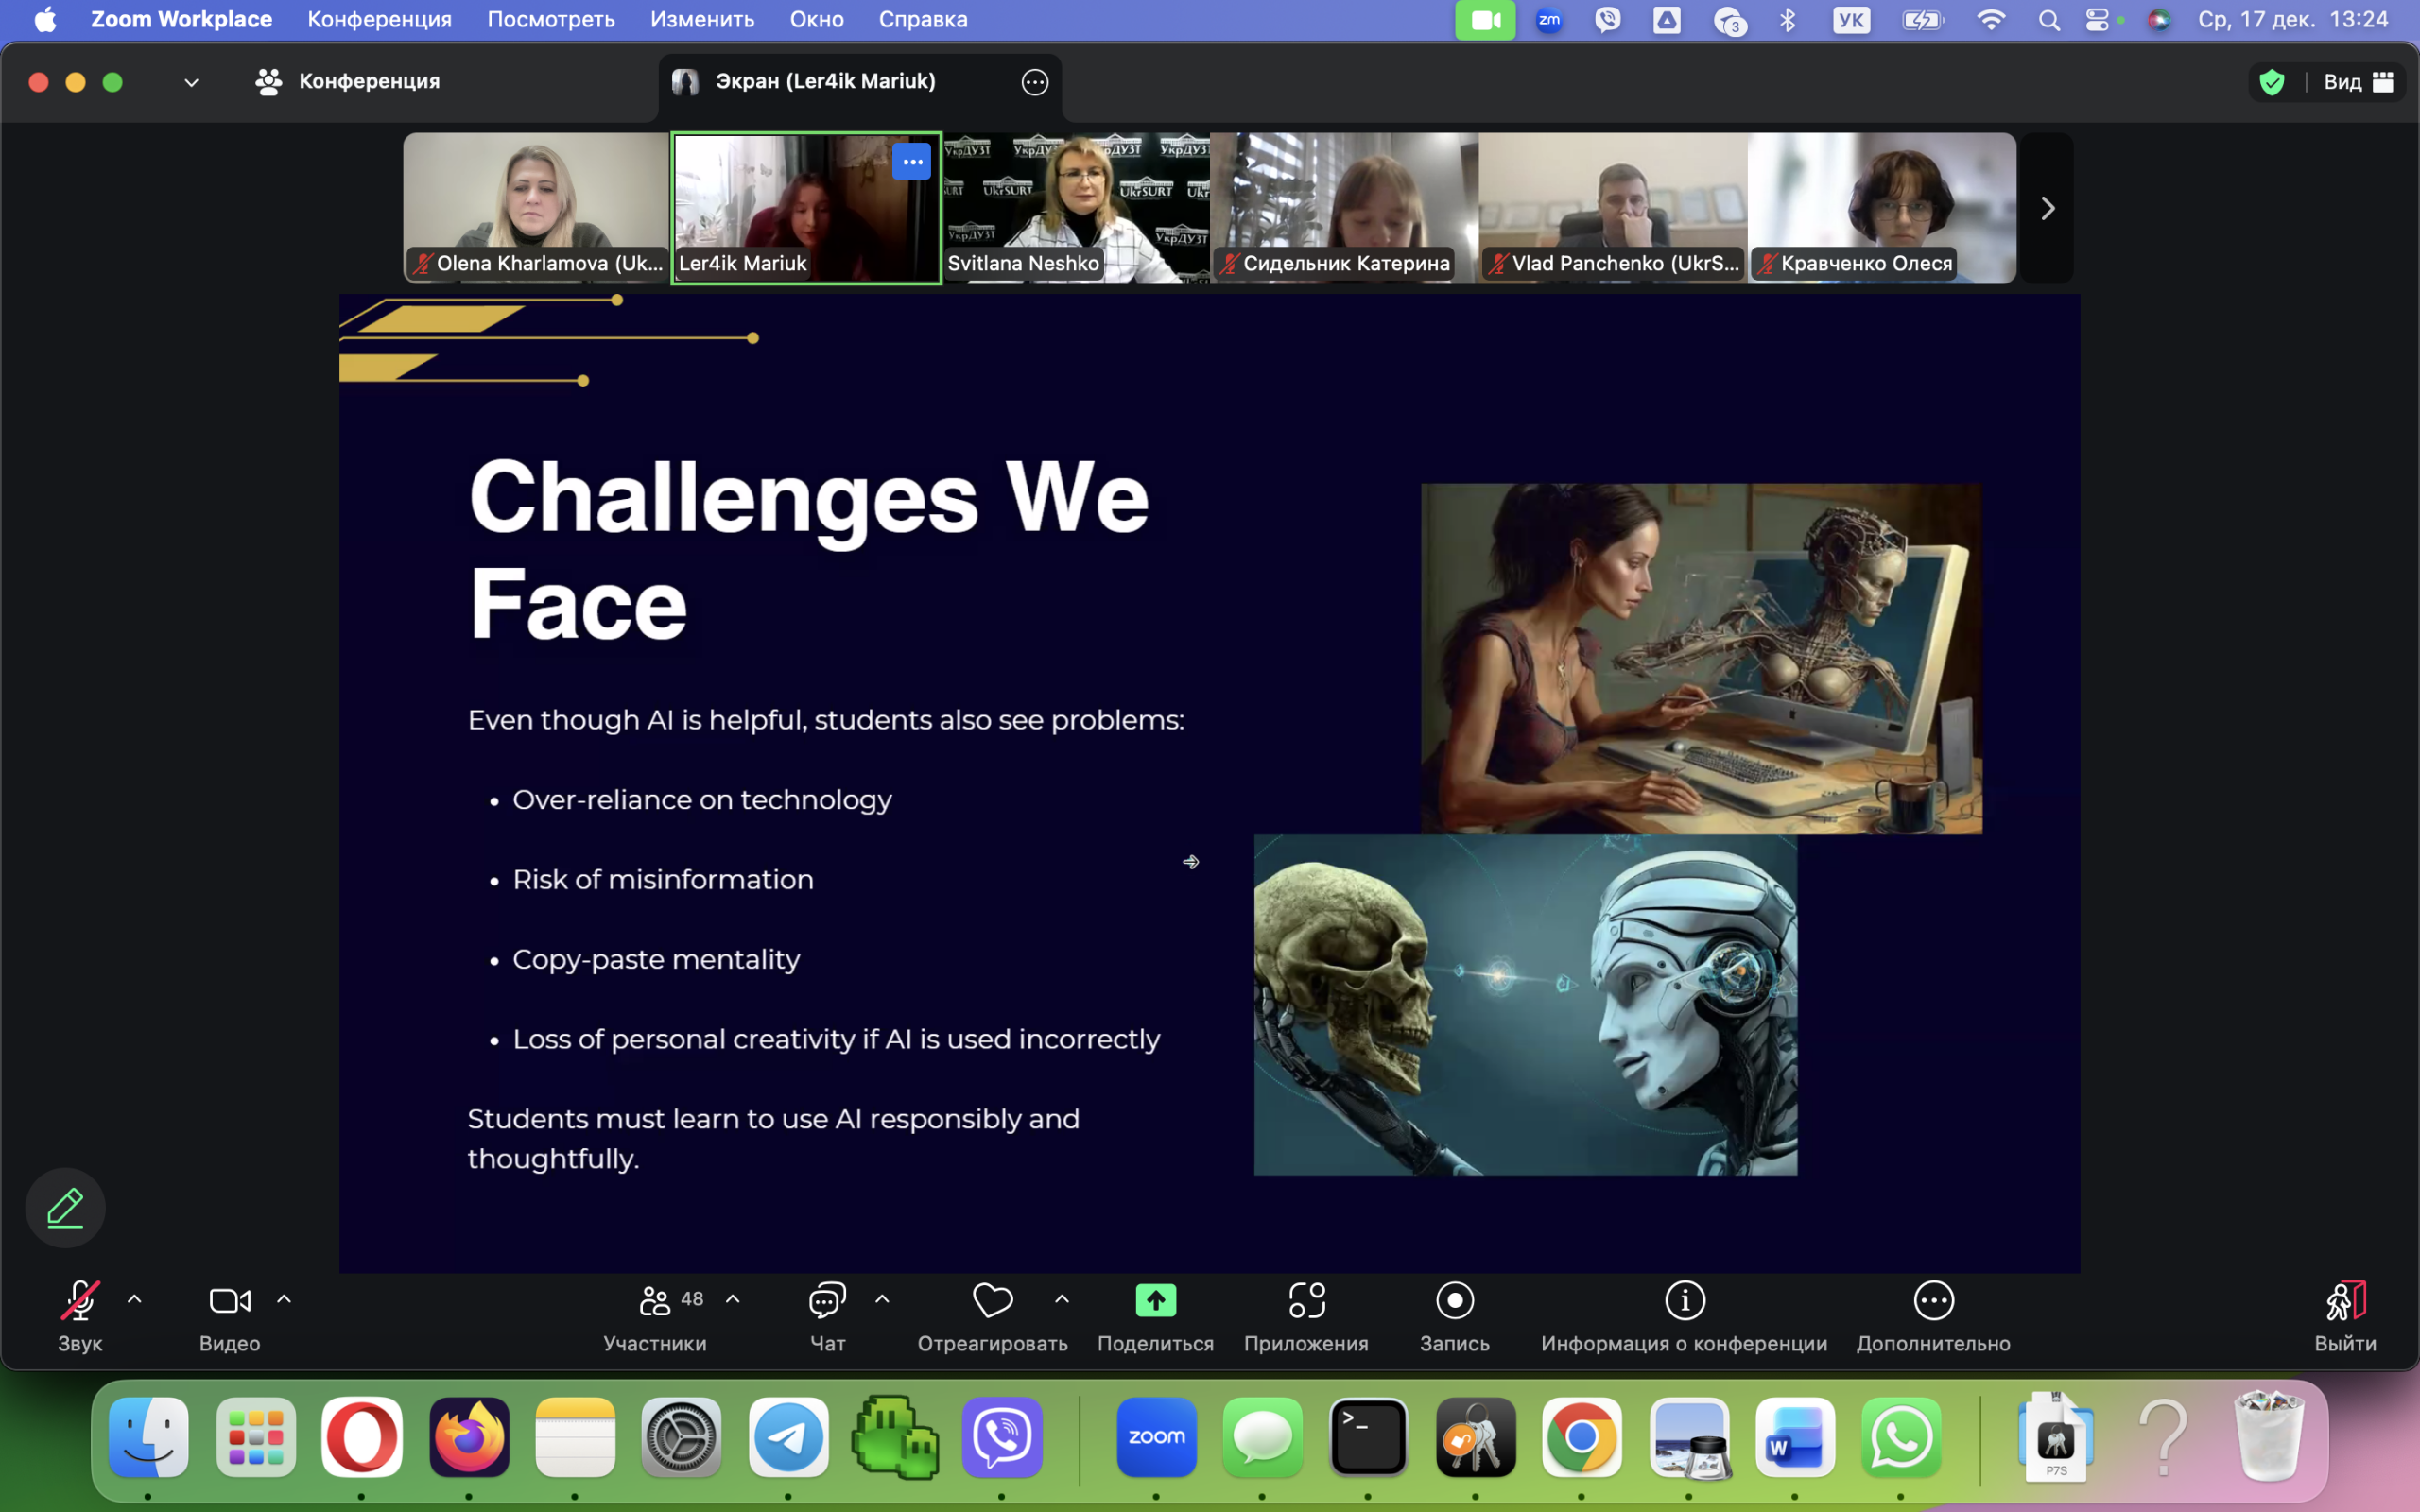
Task: Unmute the microphone (Звук)
Action: [79, 1301]
